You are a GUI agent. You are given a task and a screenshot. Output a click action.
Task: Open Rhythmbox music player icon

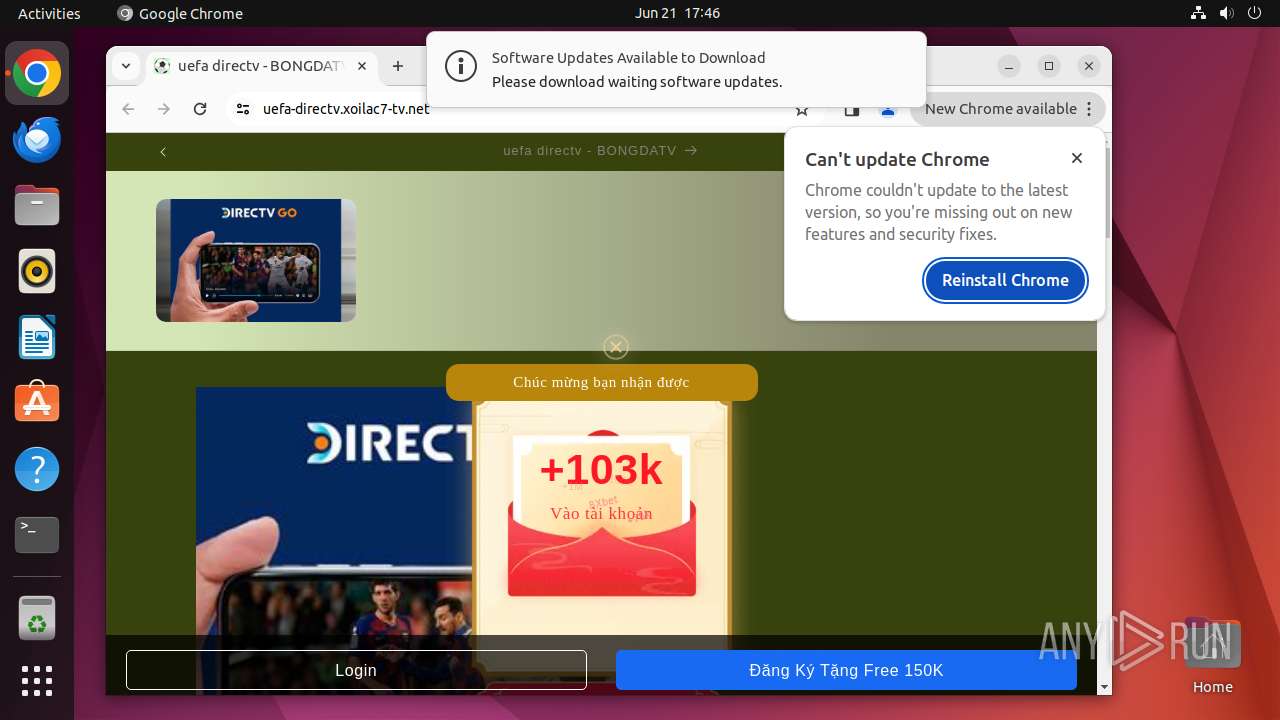37,271
